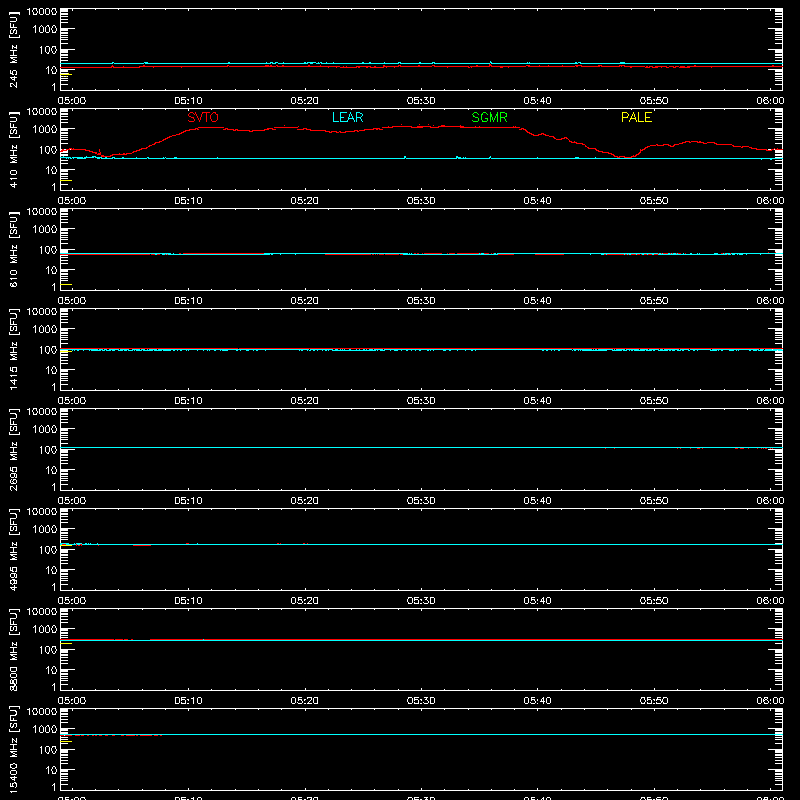Image resolution: width=800 pixels, height=800 pixels.
Task: Select the 15400 MHz [SFU] axis title
Action: click(13, 749)
